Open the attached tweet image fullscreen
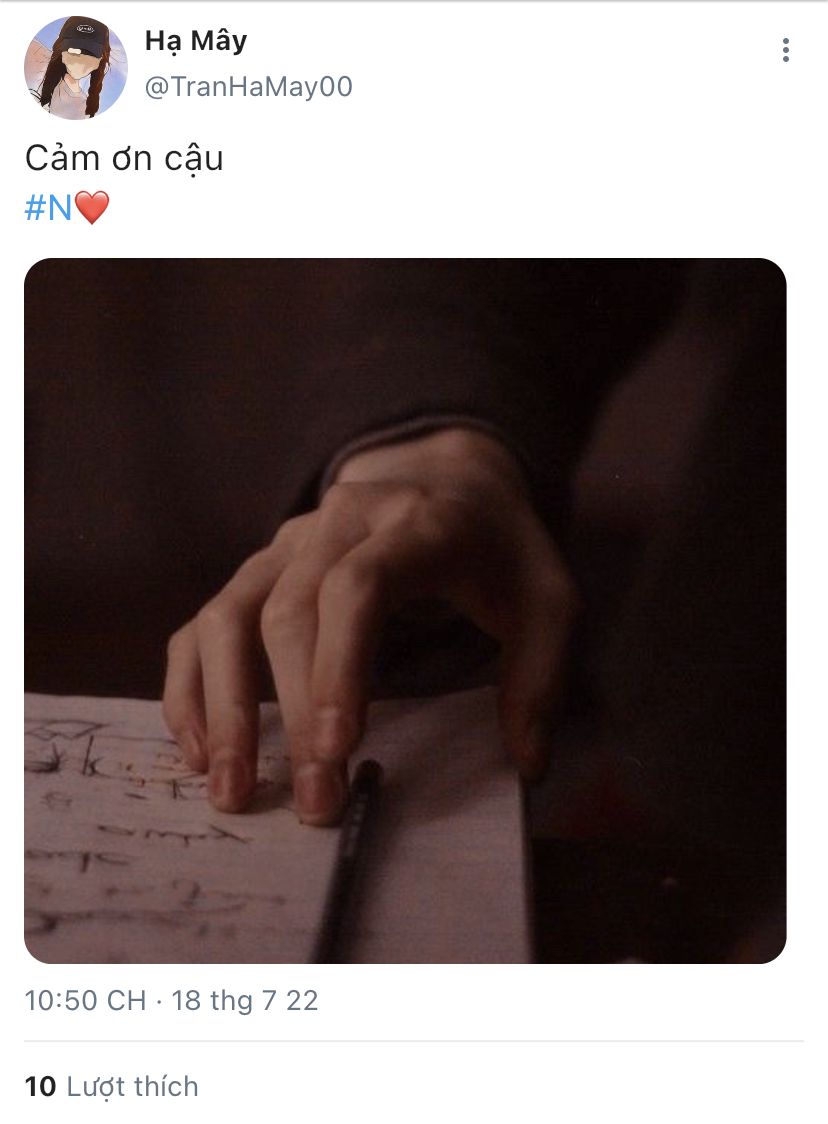This screenshot has width=828, height=1124. pos(405,611)
